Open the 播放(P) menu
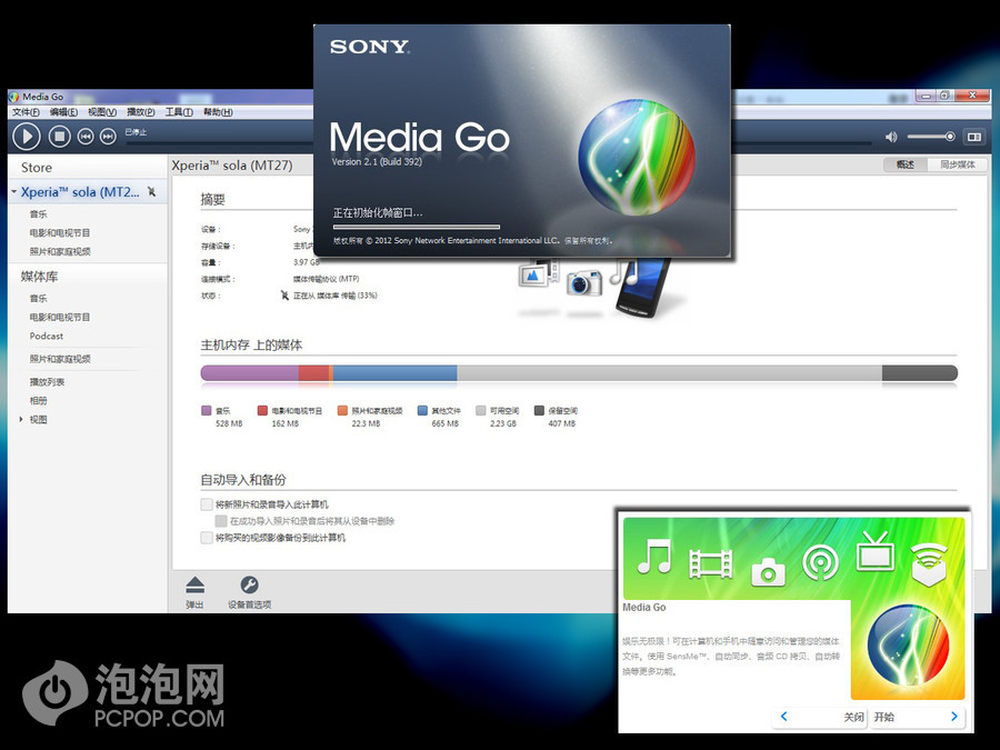Viewport: 1000px width, 750px height. [x=141, y=112]
